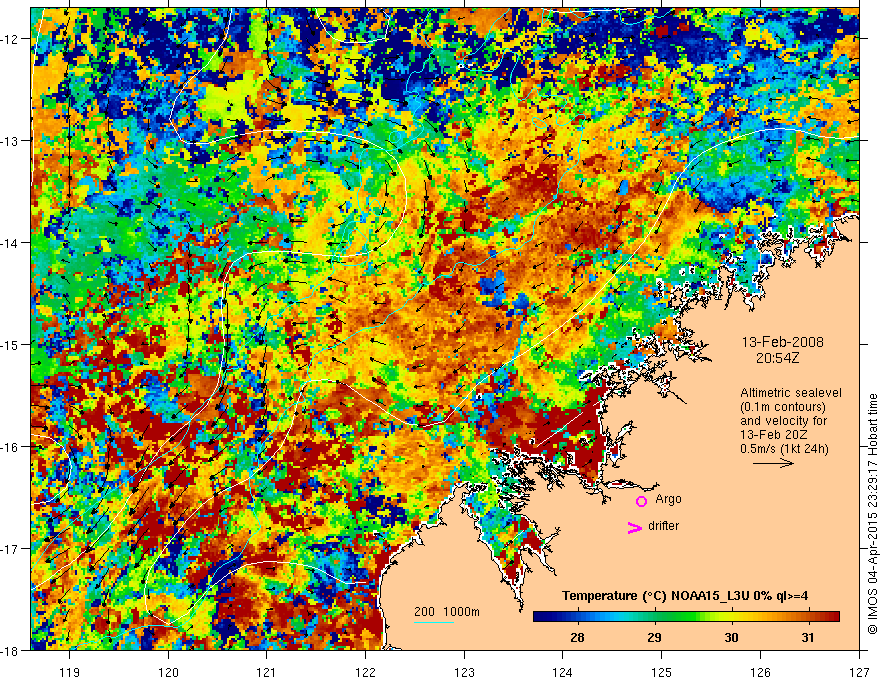Click the longitude axis label 122
This screenshot has width=880, height=680.
pyautogui.click(x=365, y=672)
